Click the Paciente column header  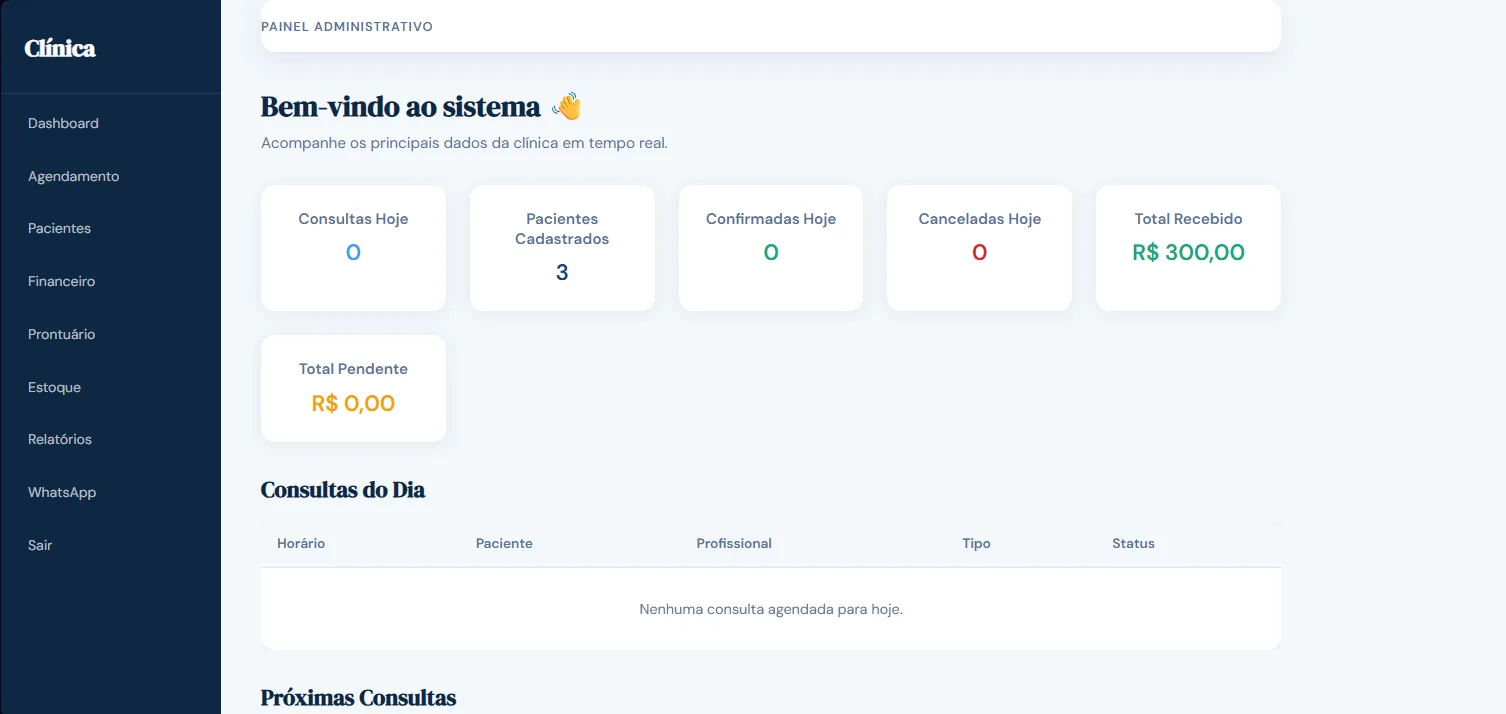(x=504, y=543)
